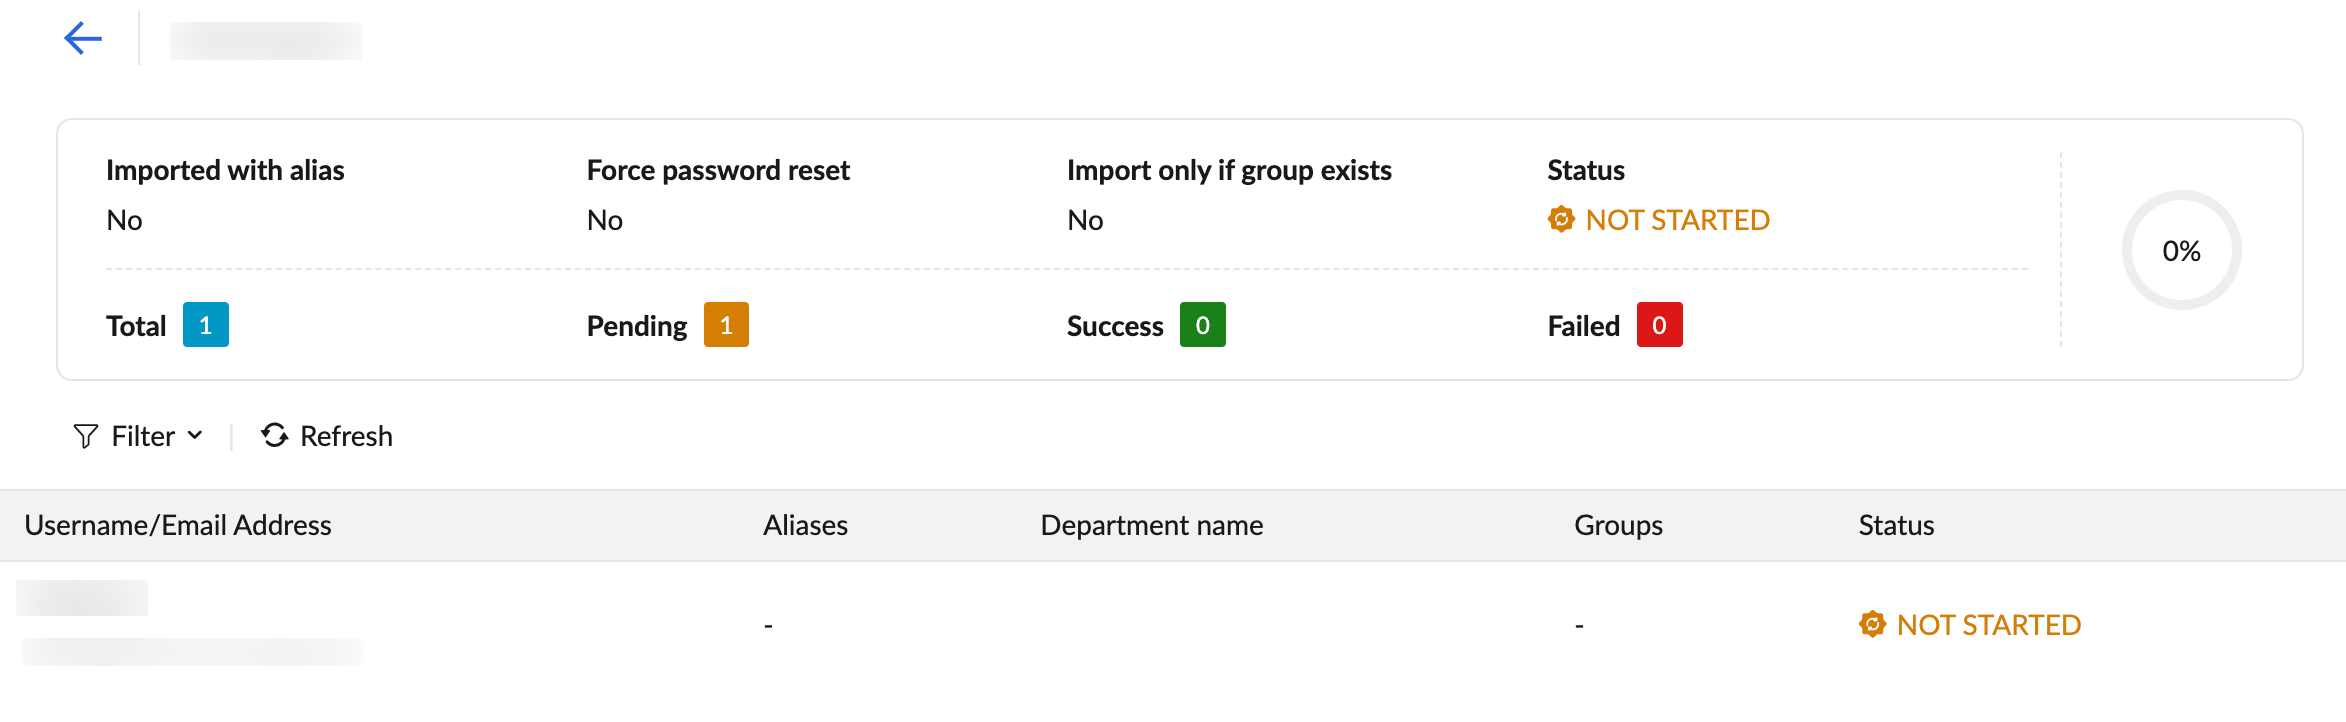Viewport: 2346px width, 722px height.
Task: Click the Department name column header
Action: pos(1152,525)
